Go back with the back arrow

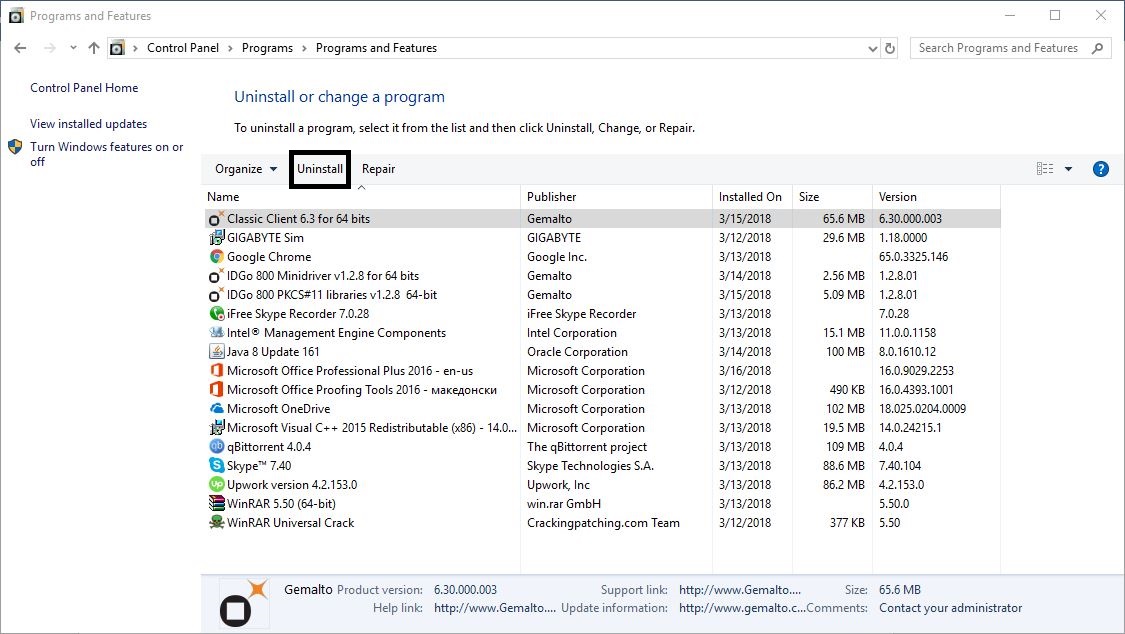[20, 48]
